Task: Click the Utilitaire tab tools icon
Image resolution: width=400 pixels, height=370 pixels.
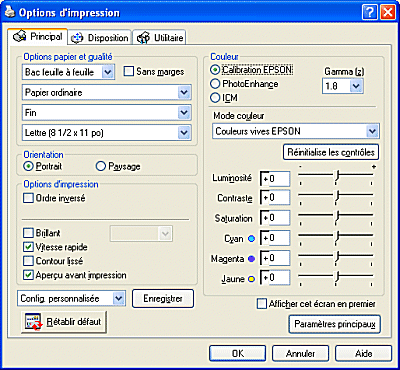Action: [x=144, y=38]
